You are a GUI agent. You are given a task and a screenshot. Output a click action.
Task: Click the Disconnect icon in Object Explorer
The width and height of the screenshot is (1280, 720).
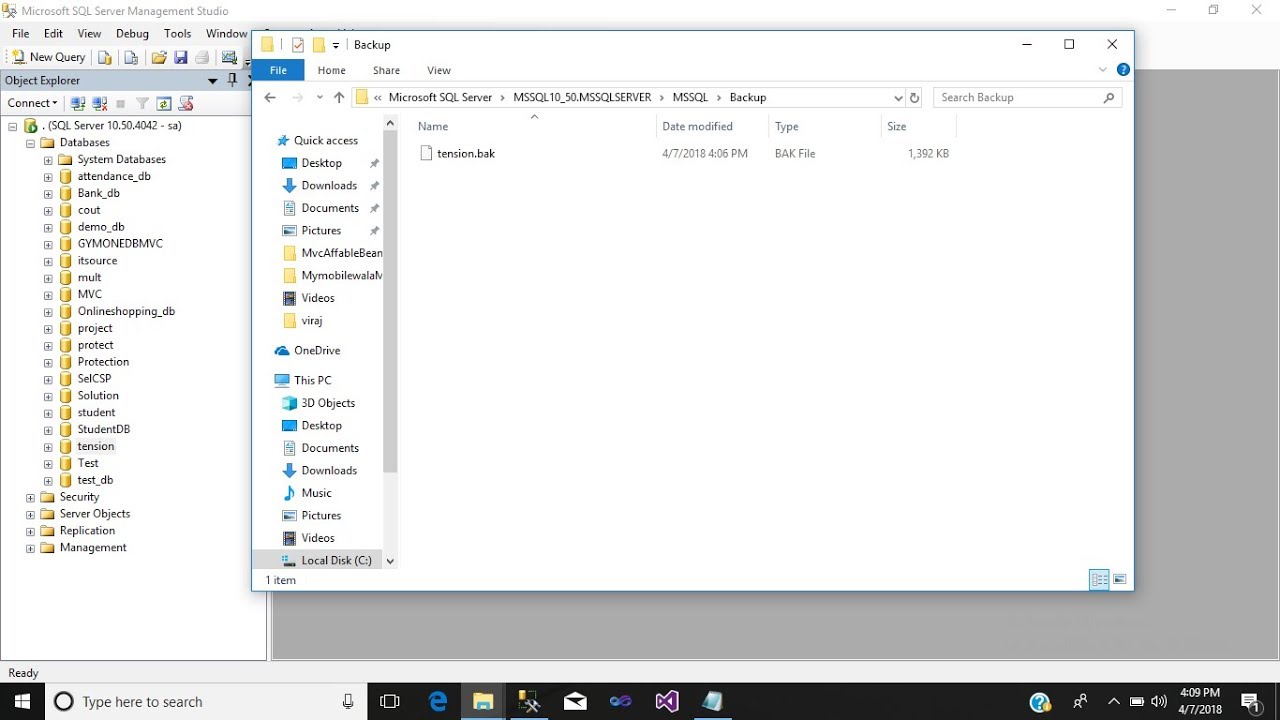[99, 103]
